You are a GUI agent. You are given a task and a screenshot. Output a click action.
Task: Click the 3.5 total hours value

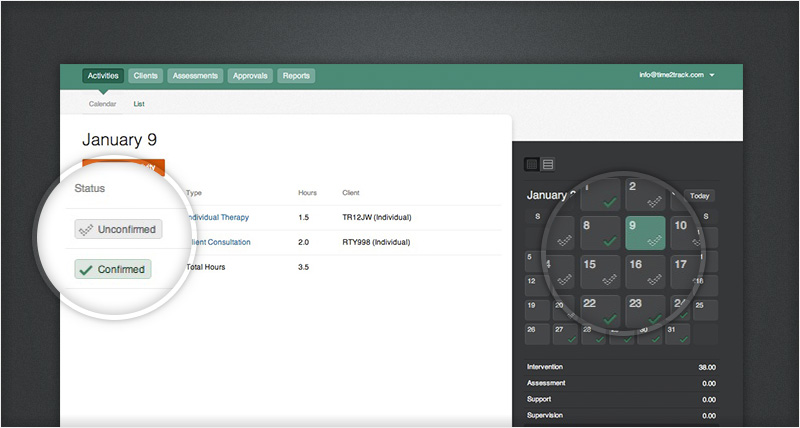pyautogui.click(x=304, y=267)
